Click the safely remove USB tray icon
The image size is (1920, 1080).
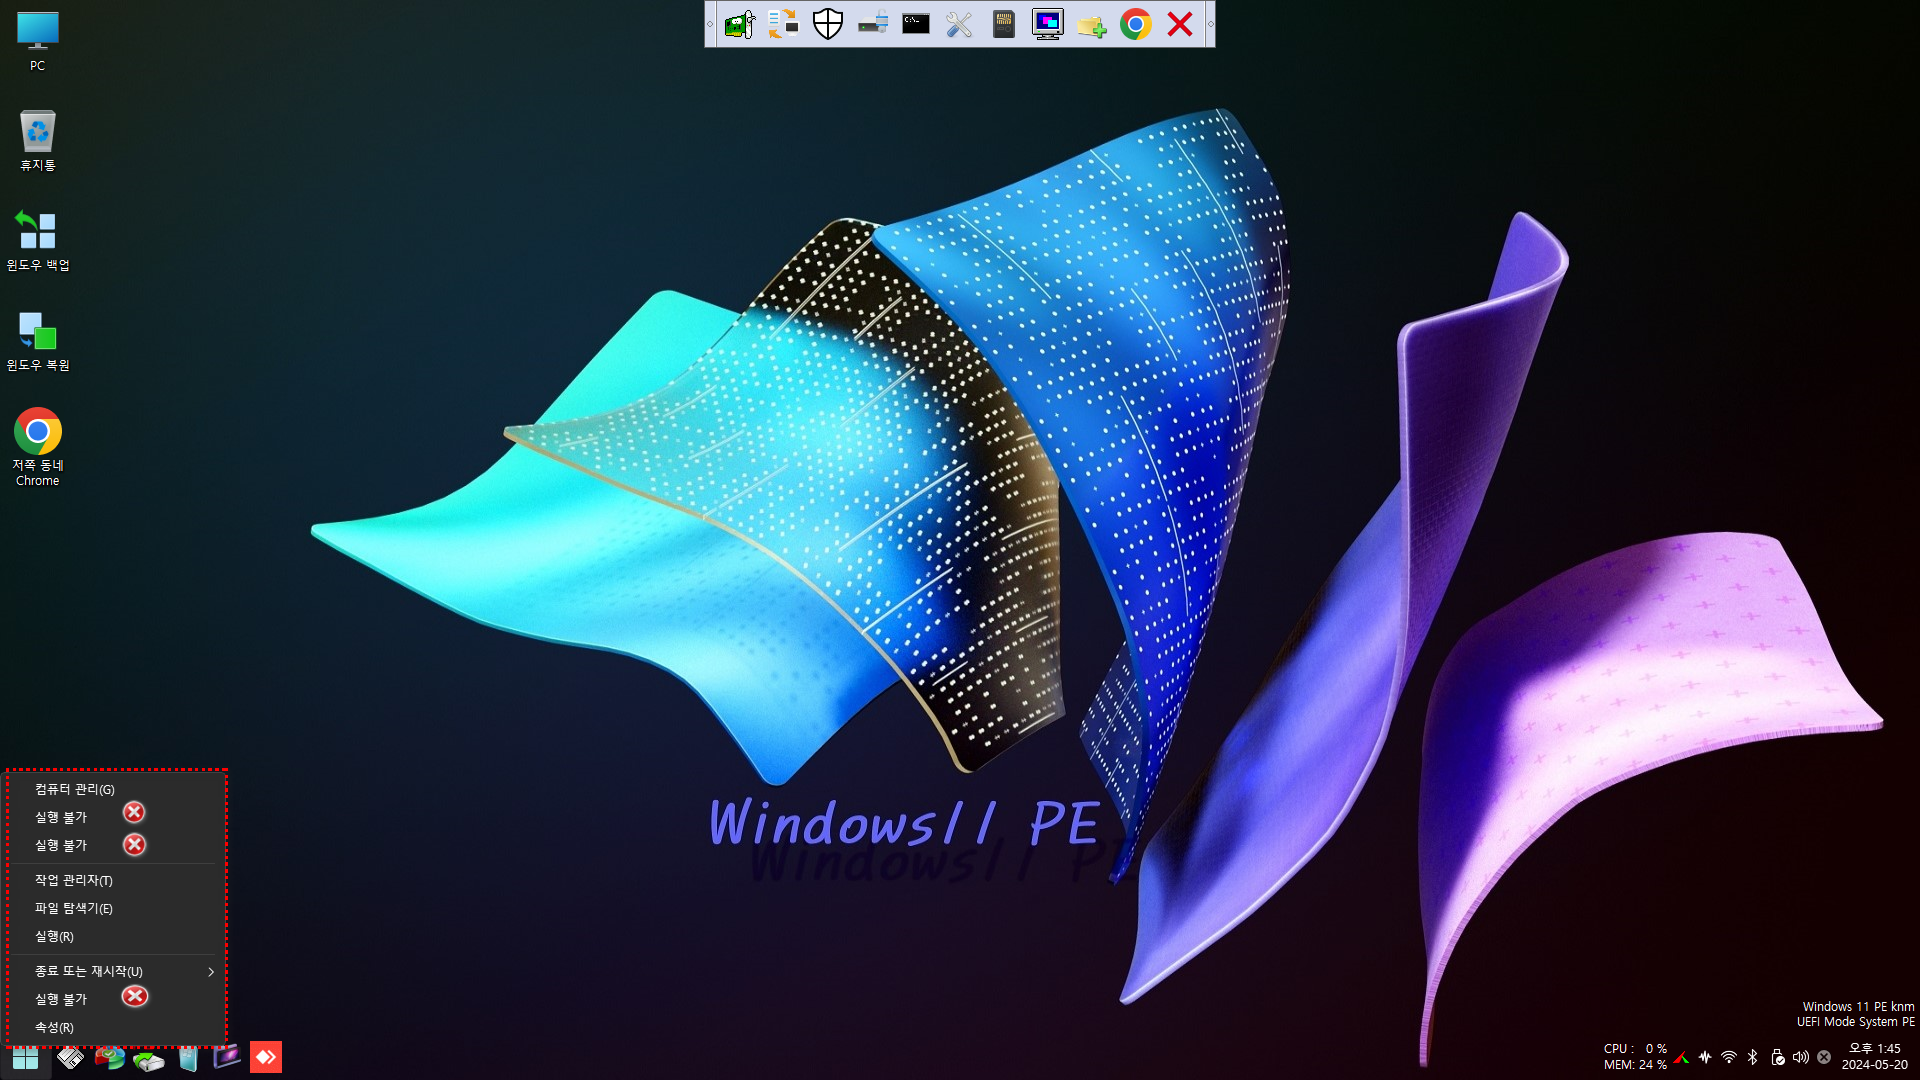click(1777, 1057)
